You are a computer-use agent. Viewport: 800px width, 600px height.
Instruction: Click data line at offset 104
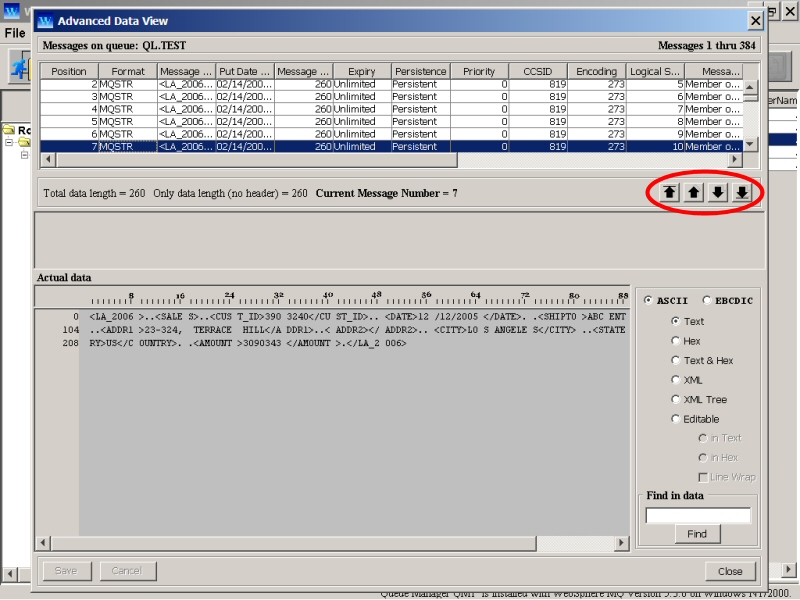click(x=357, y=330)
